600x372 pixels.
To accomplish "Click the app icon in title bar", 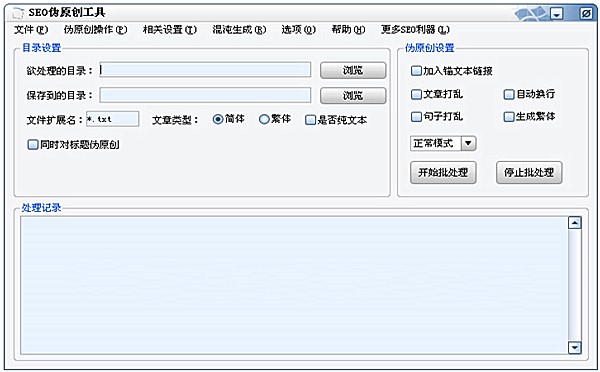I will [x=18, y=13].
